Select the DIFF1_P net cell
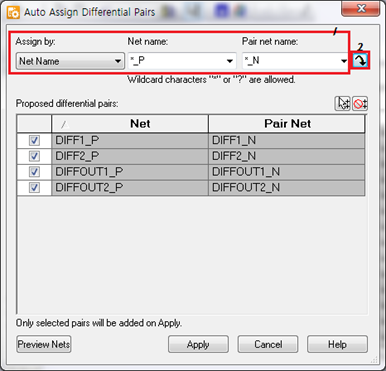This screenshot has height=371, width=386. pyautogui.click(x=130, y=140)
